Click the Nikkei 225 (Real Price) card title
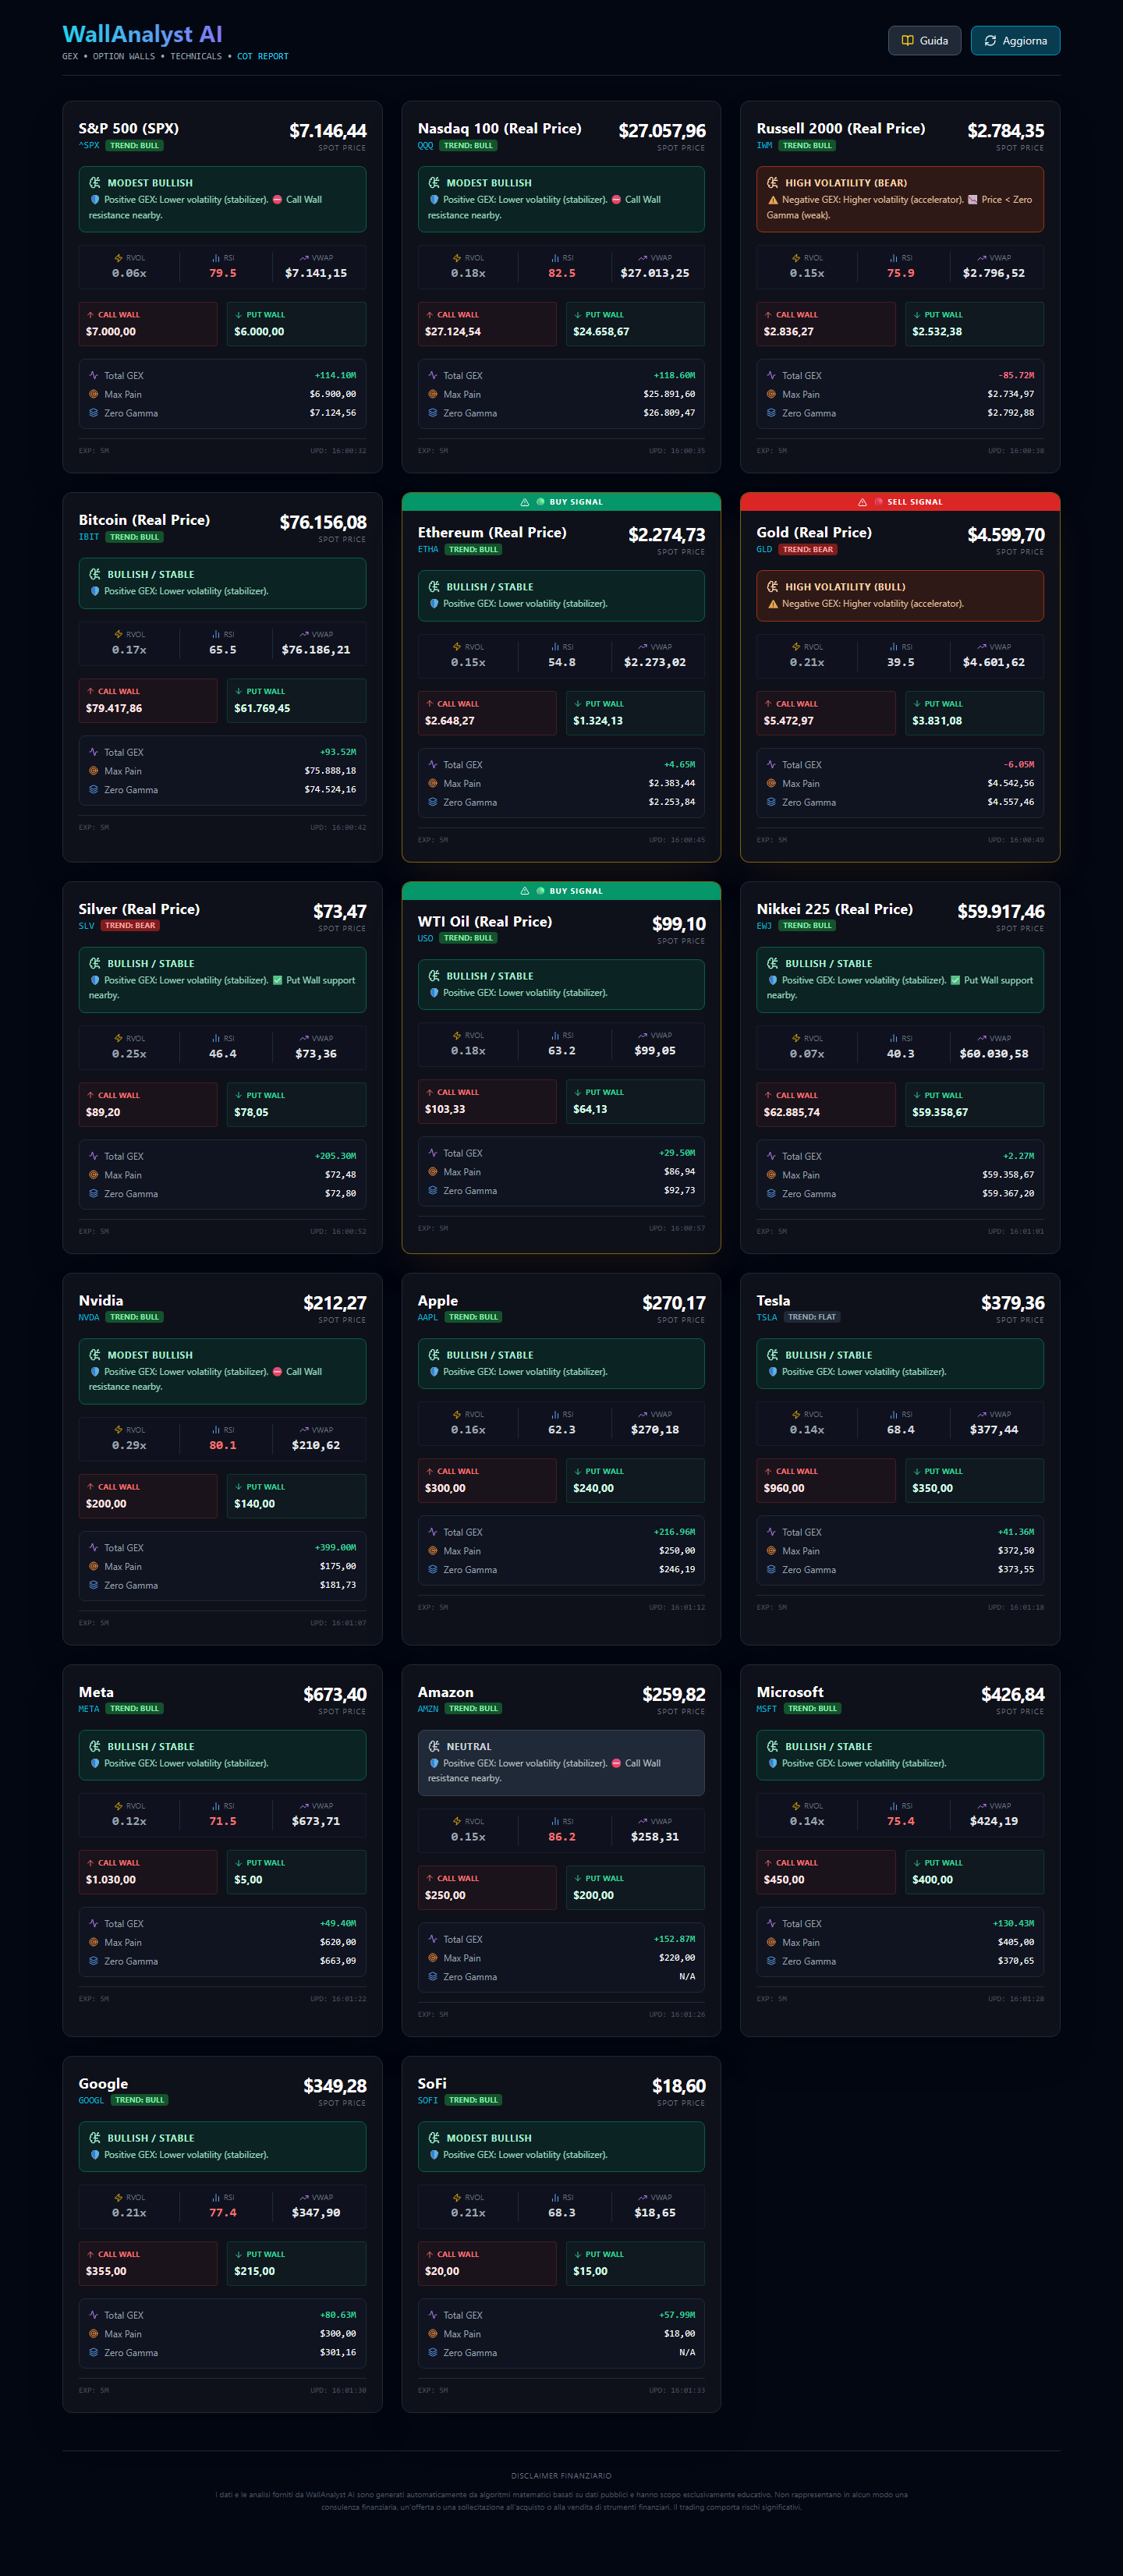 pyautogui.click(x=835, y=910)
